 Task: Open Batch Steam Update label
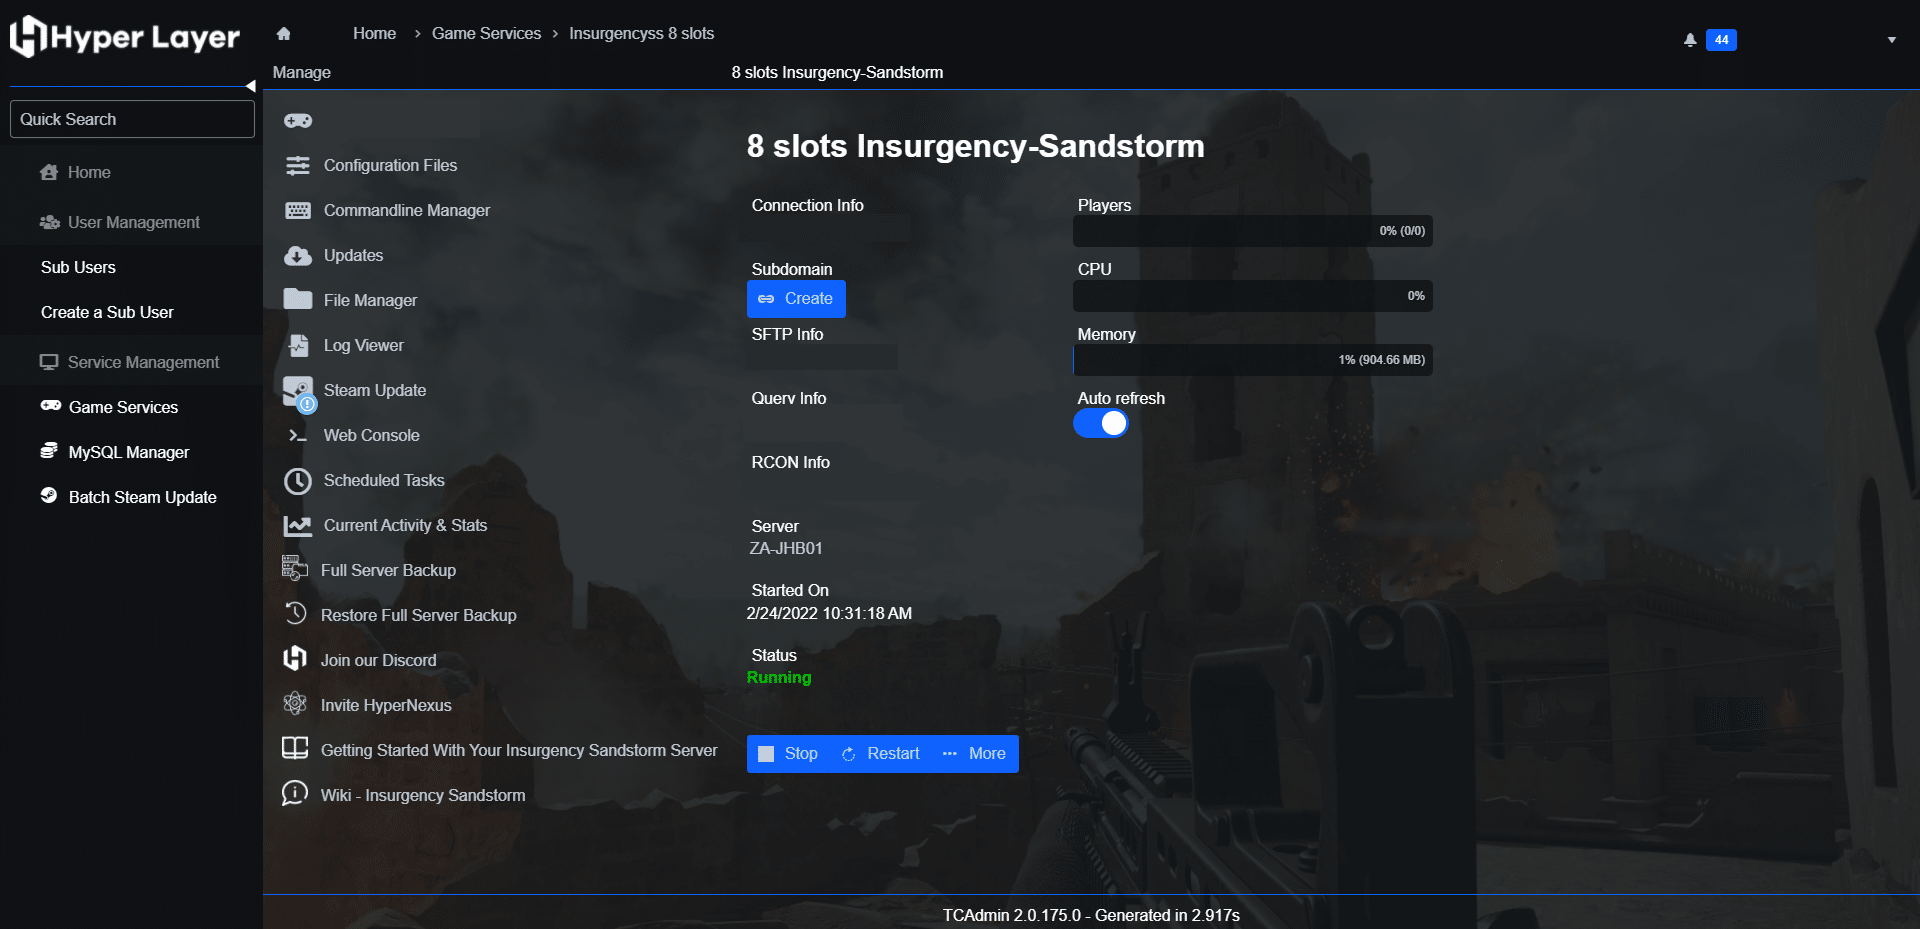(x=143, y=497)
